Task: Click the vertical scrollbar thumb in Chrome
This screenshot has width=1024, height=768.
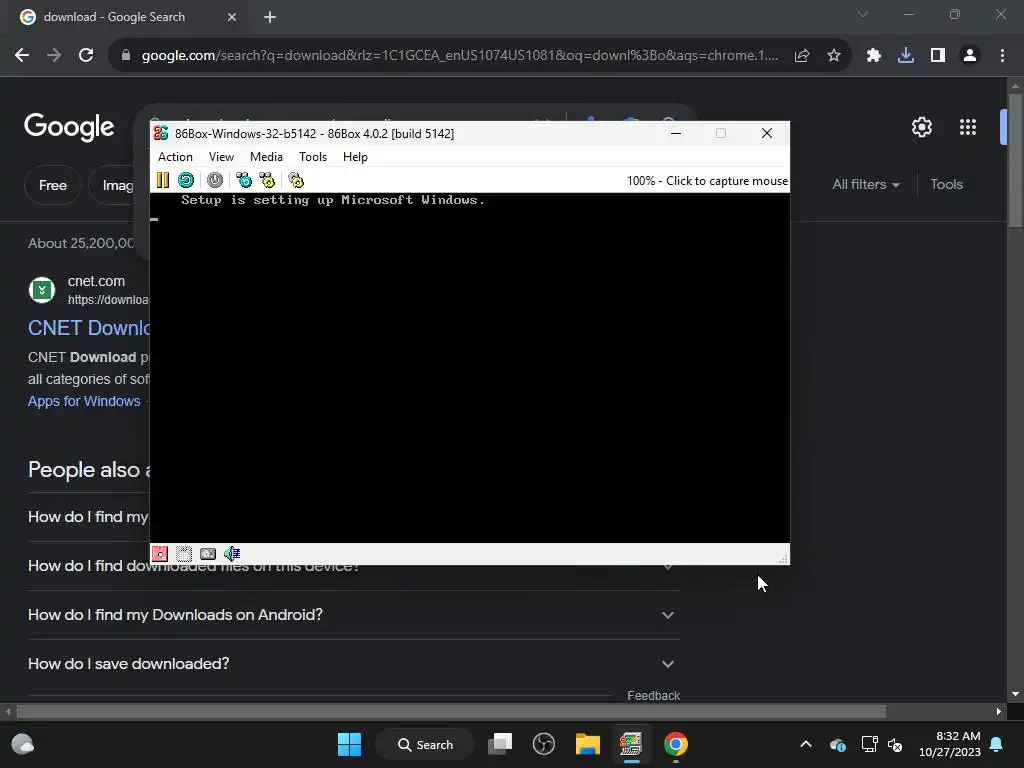Action: (1015, 161)
